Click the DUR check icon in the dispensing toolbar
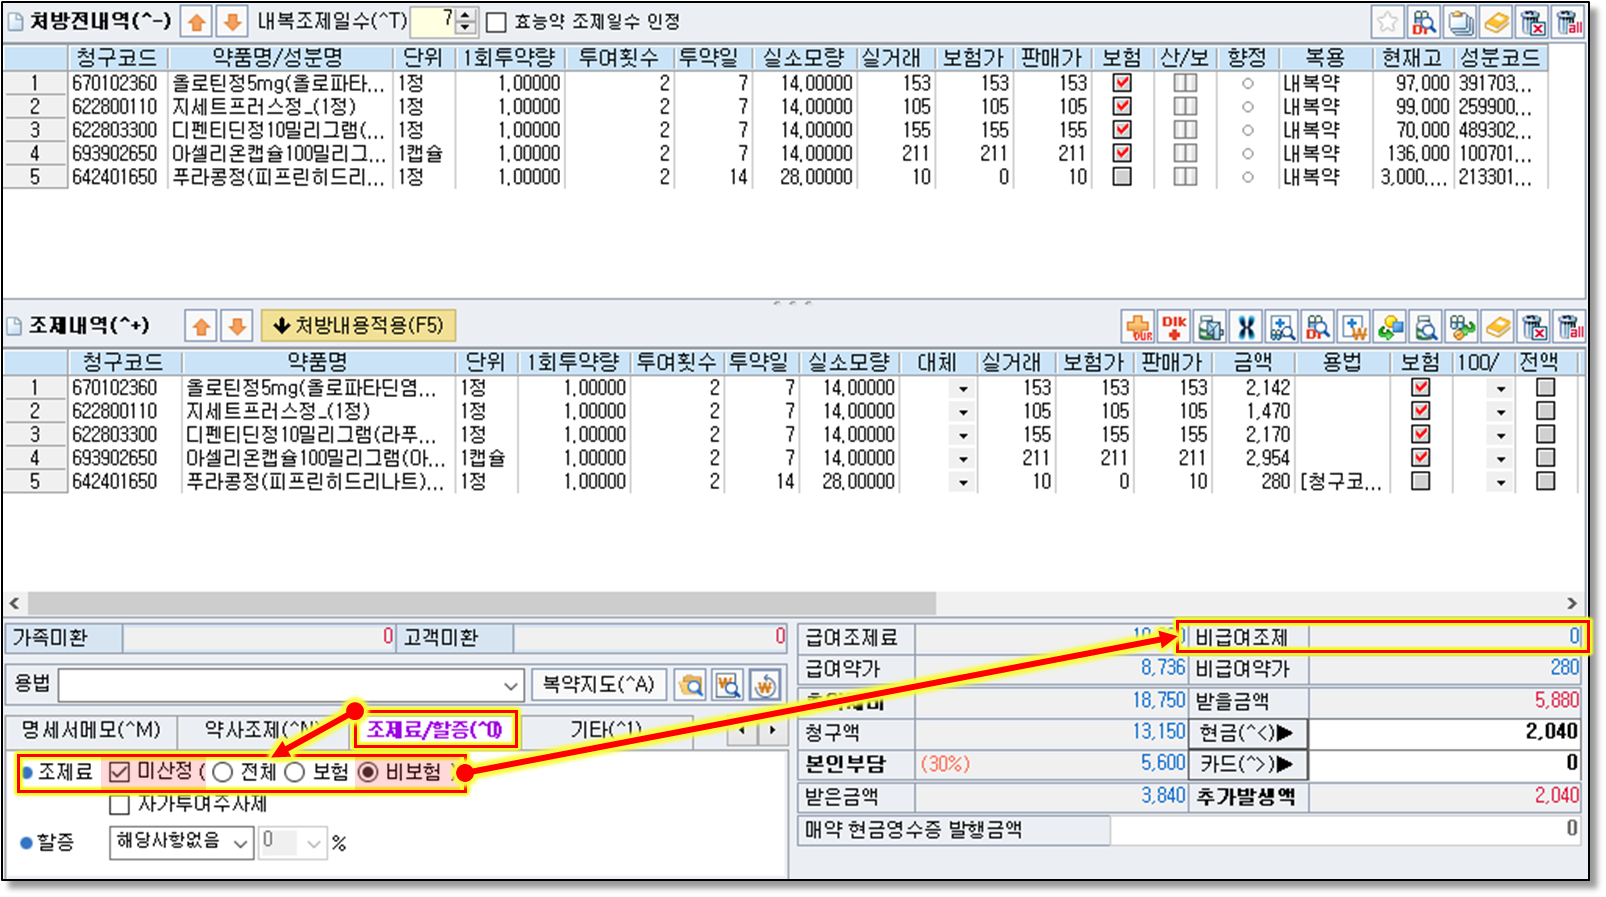 (1139, 326)
